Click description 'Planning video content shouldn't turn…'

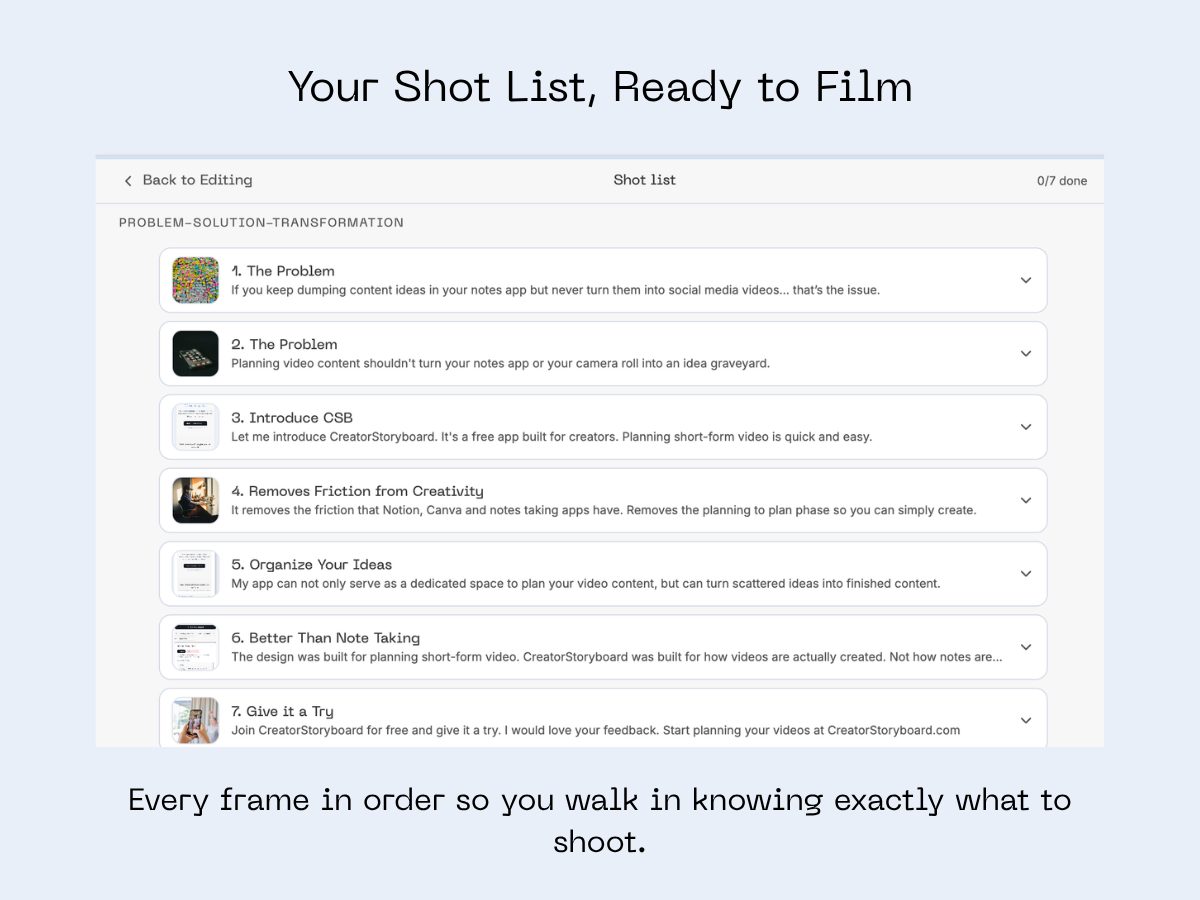point(501,363)
